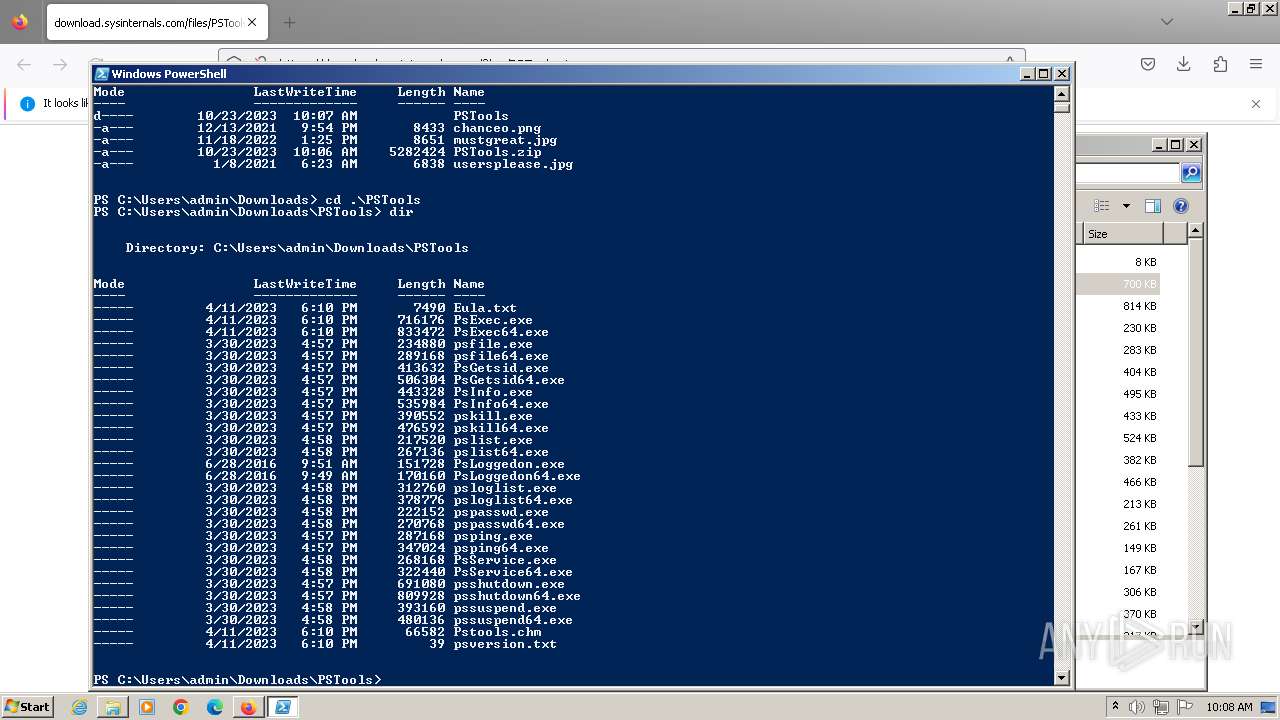This screenshot has height=720, width=1280.
Task: Click the PsExec.exe row in PowerShell
Action: (x=313, y=320)
